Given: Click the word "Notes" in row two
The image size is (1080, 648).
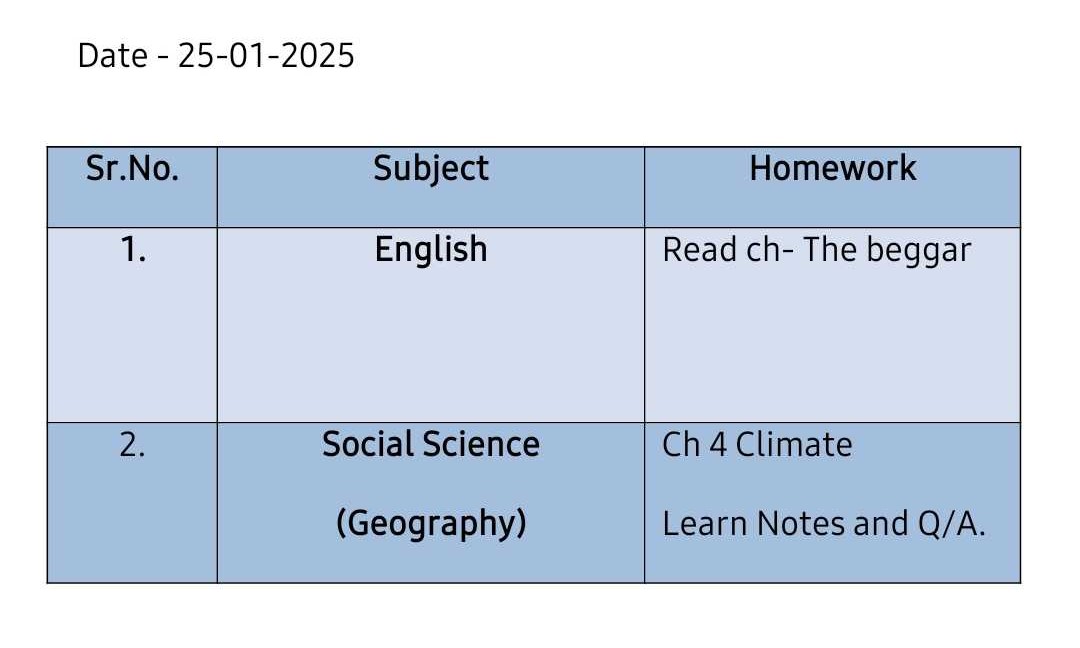Looking at the screenshot, I should pyautogui.click(x=801, y=524).
